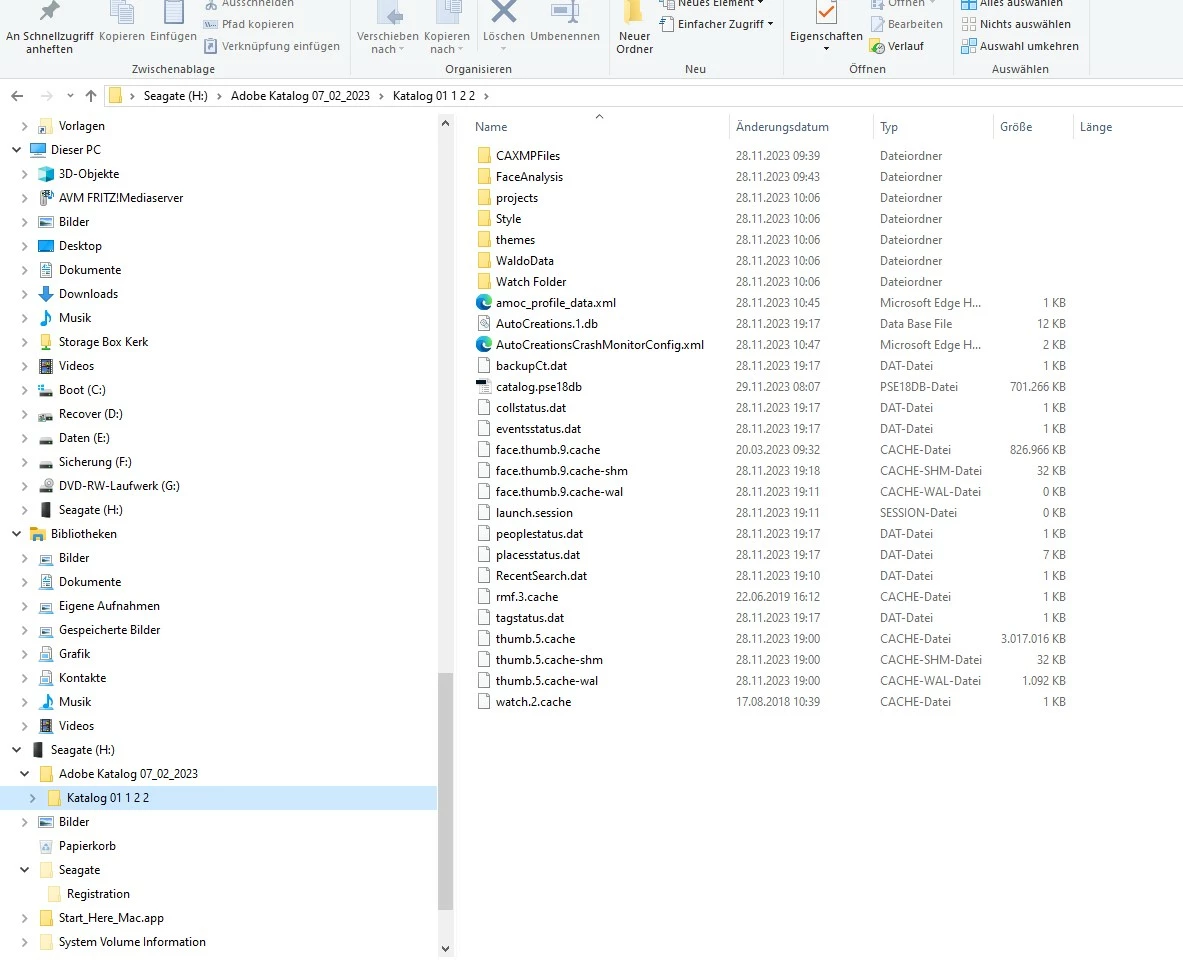Viewport: 1183px width, 962px height.
Task: Select launch.session file
Action: coord(533,512)
